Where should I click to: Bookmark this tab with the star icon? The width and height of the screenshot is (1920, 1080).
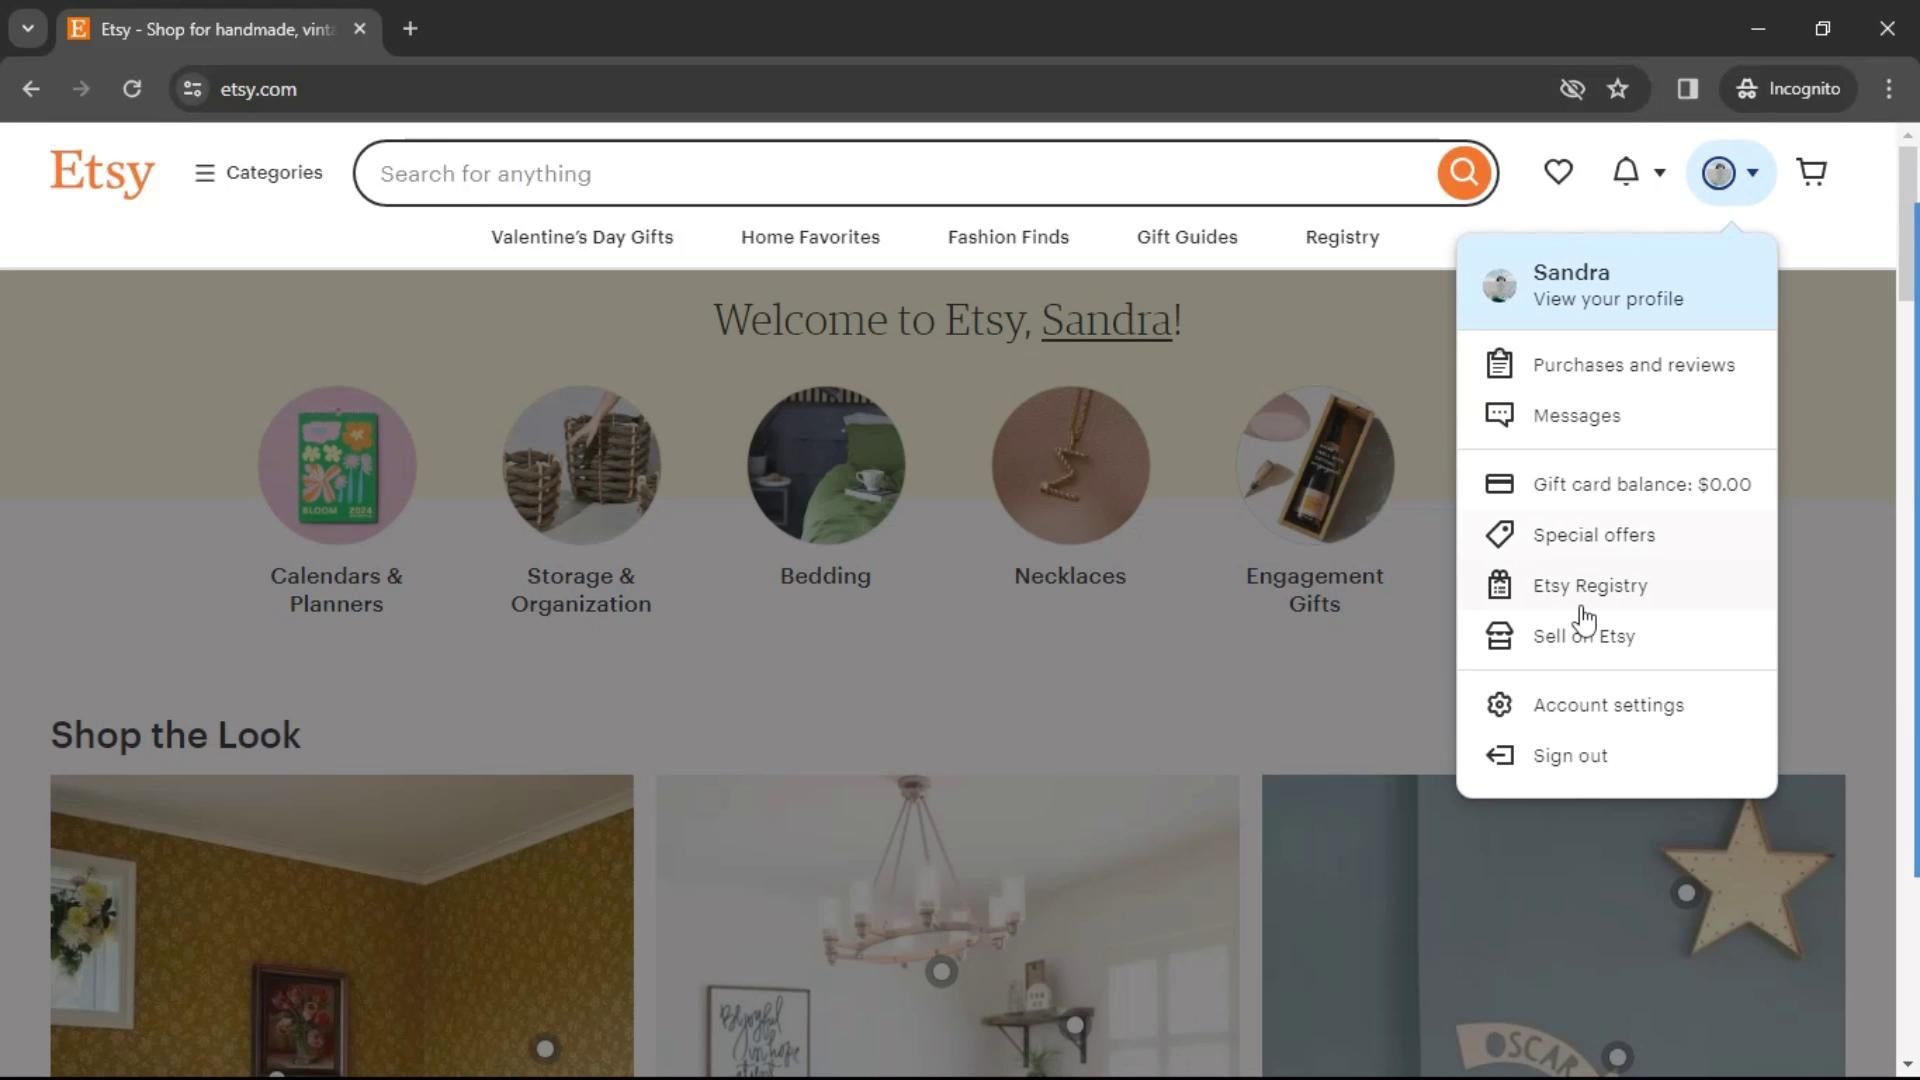(1617, 89)
